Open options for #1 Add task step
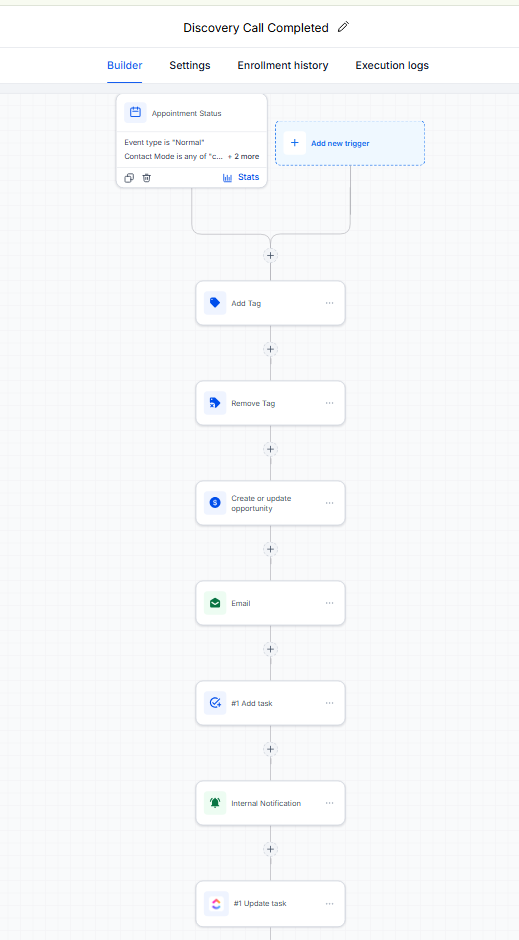Viewport: 519px width, 940px height. [330, 703]
